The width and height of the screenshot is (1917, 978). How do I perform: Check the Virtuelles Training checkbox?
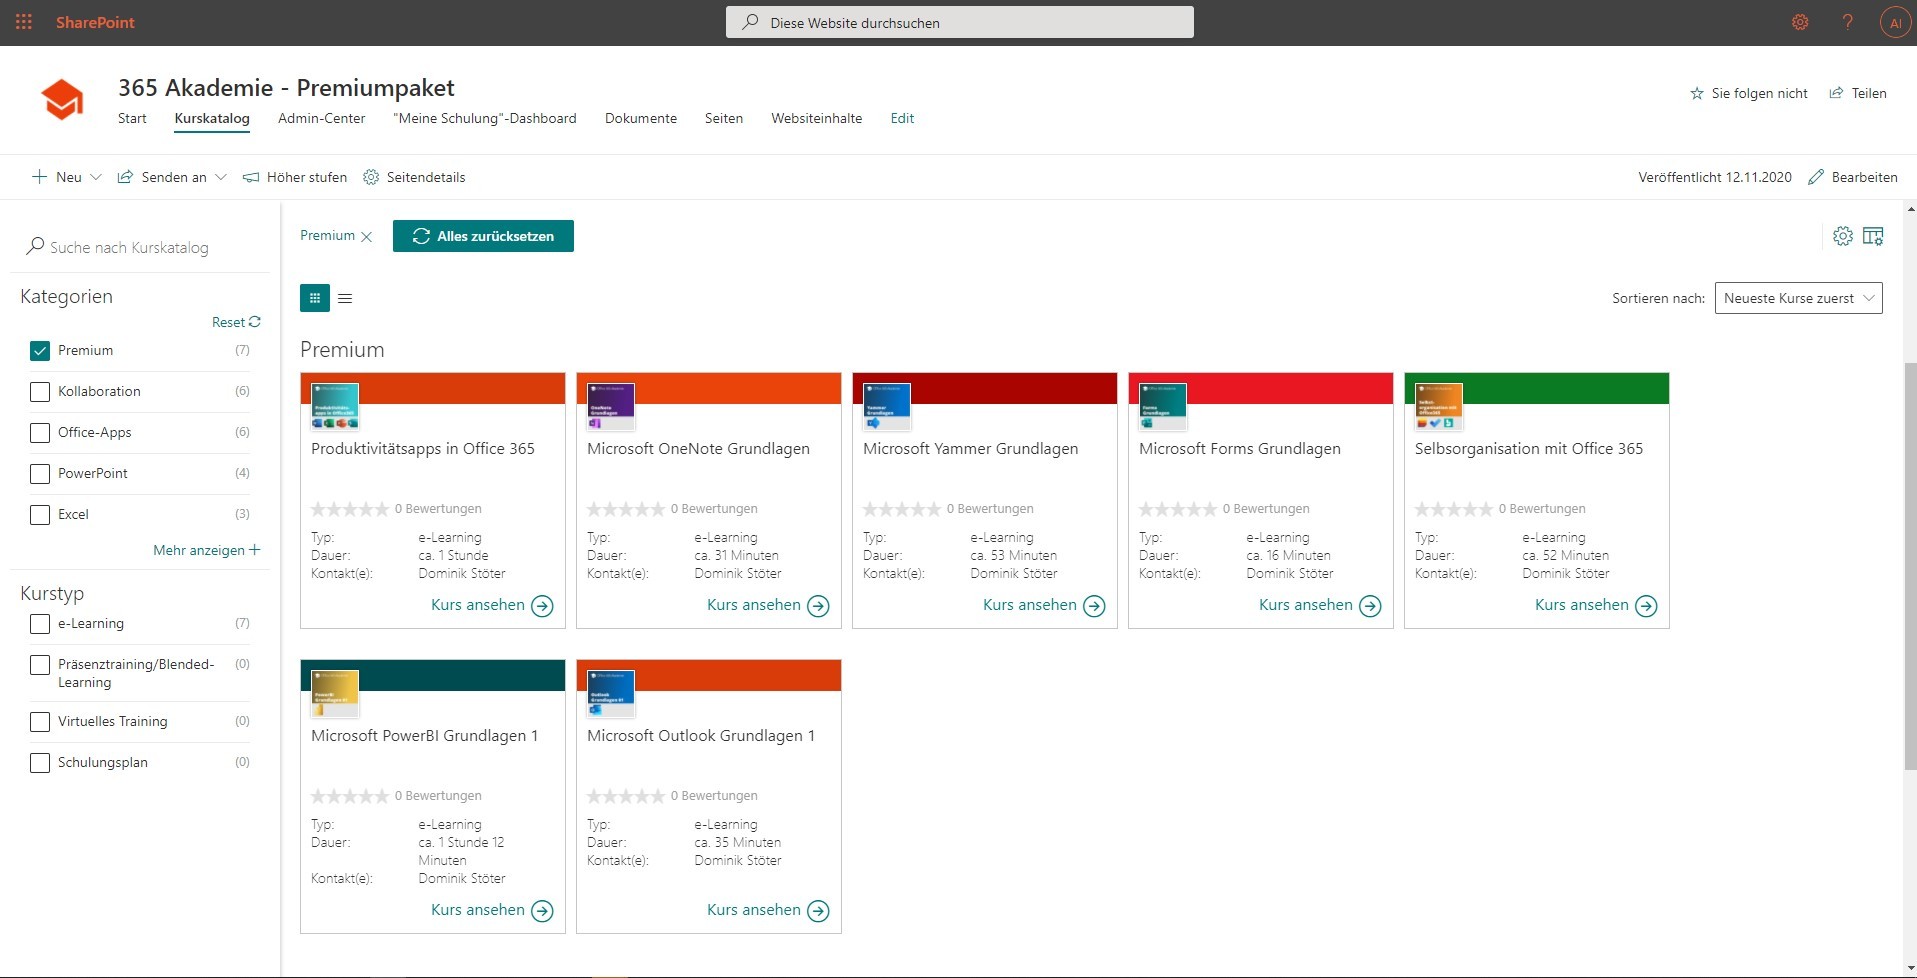(x=40, y=722)
